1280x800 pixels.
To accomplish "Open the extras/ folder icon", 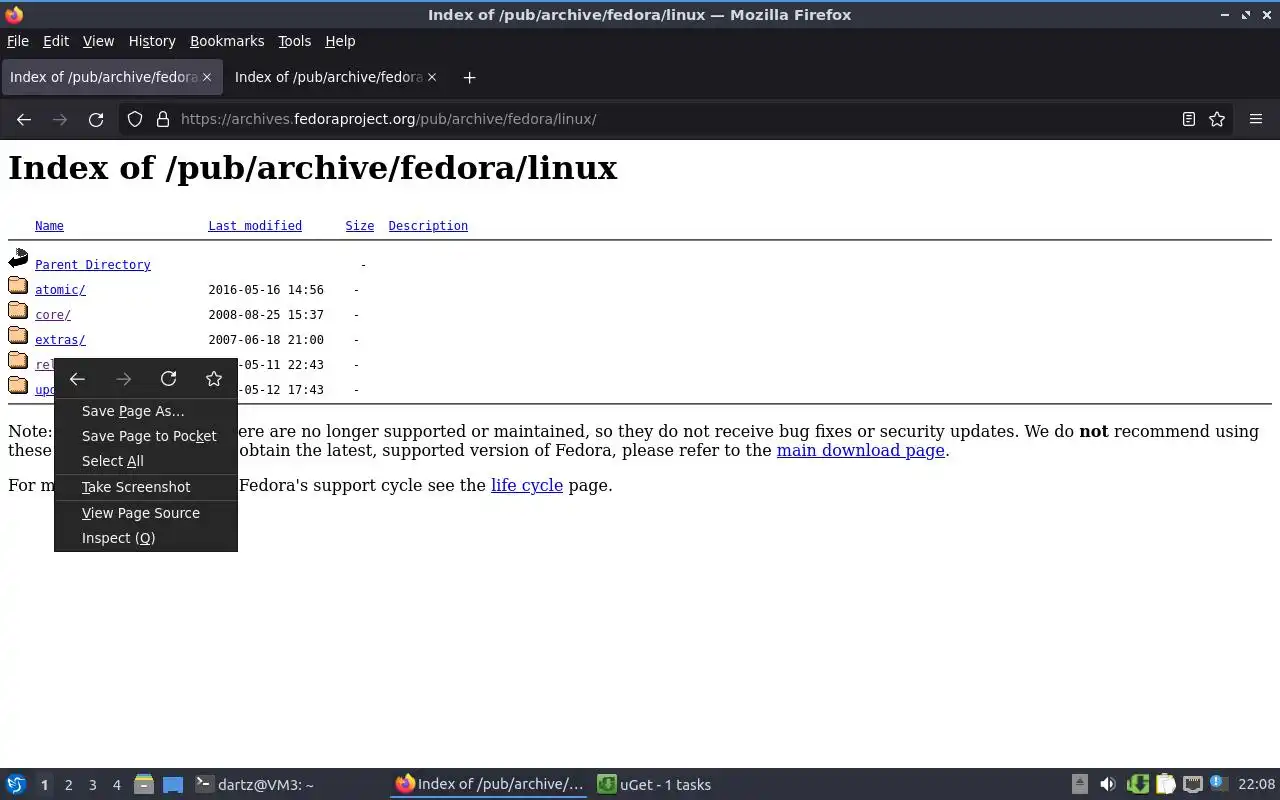I will tap(18, 336).
